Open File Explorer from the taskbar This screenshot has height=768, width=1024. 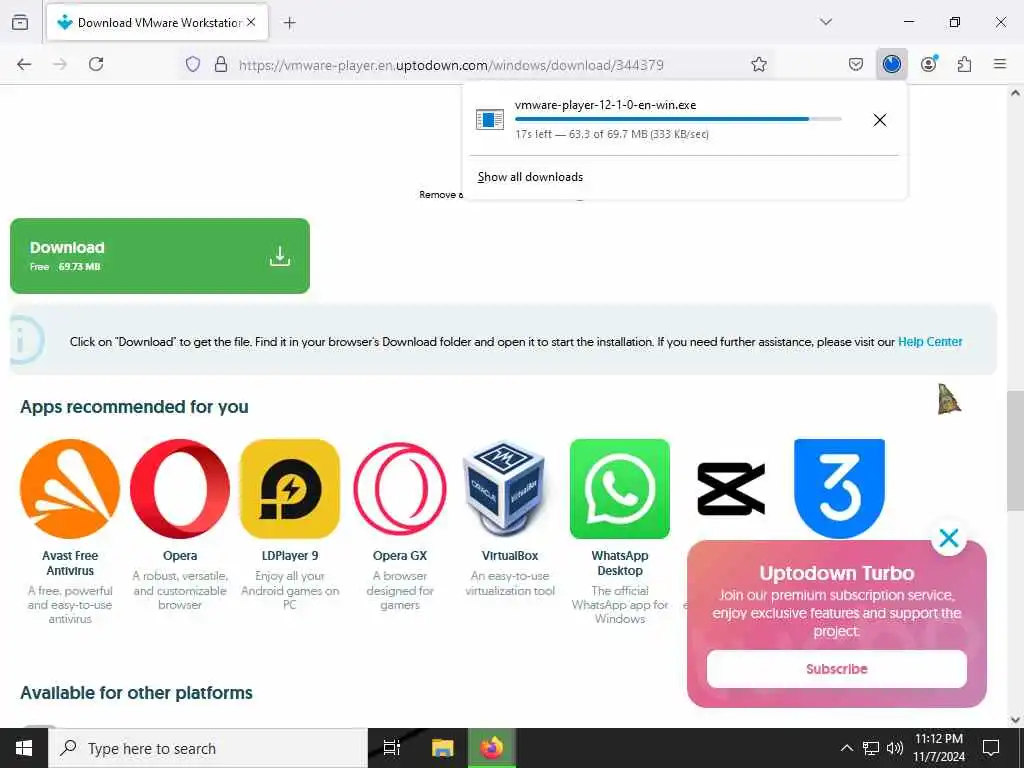click(x=442, y=748)
